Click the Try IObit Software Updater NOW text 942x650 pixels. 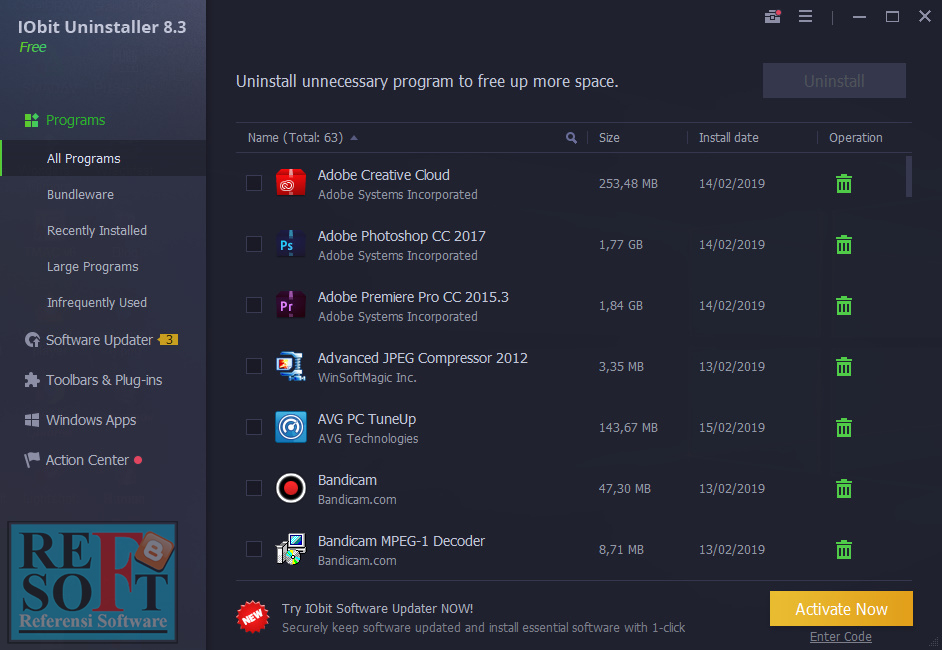pos(377,609)
